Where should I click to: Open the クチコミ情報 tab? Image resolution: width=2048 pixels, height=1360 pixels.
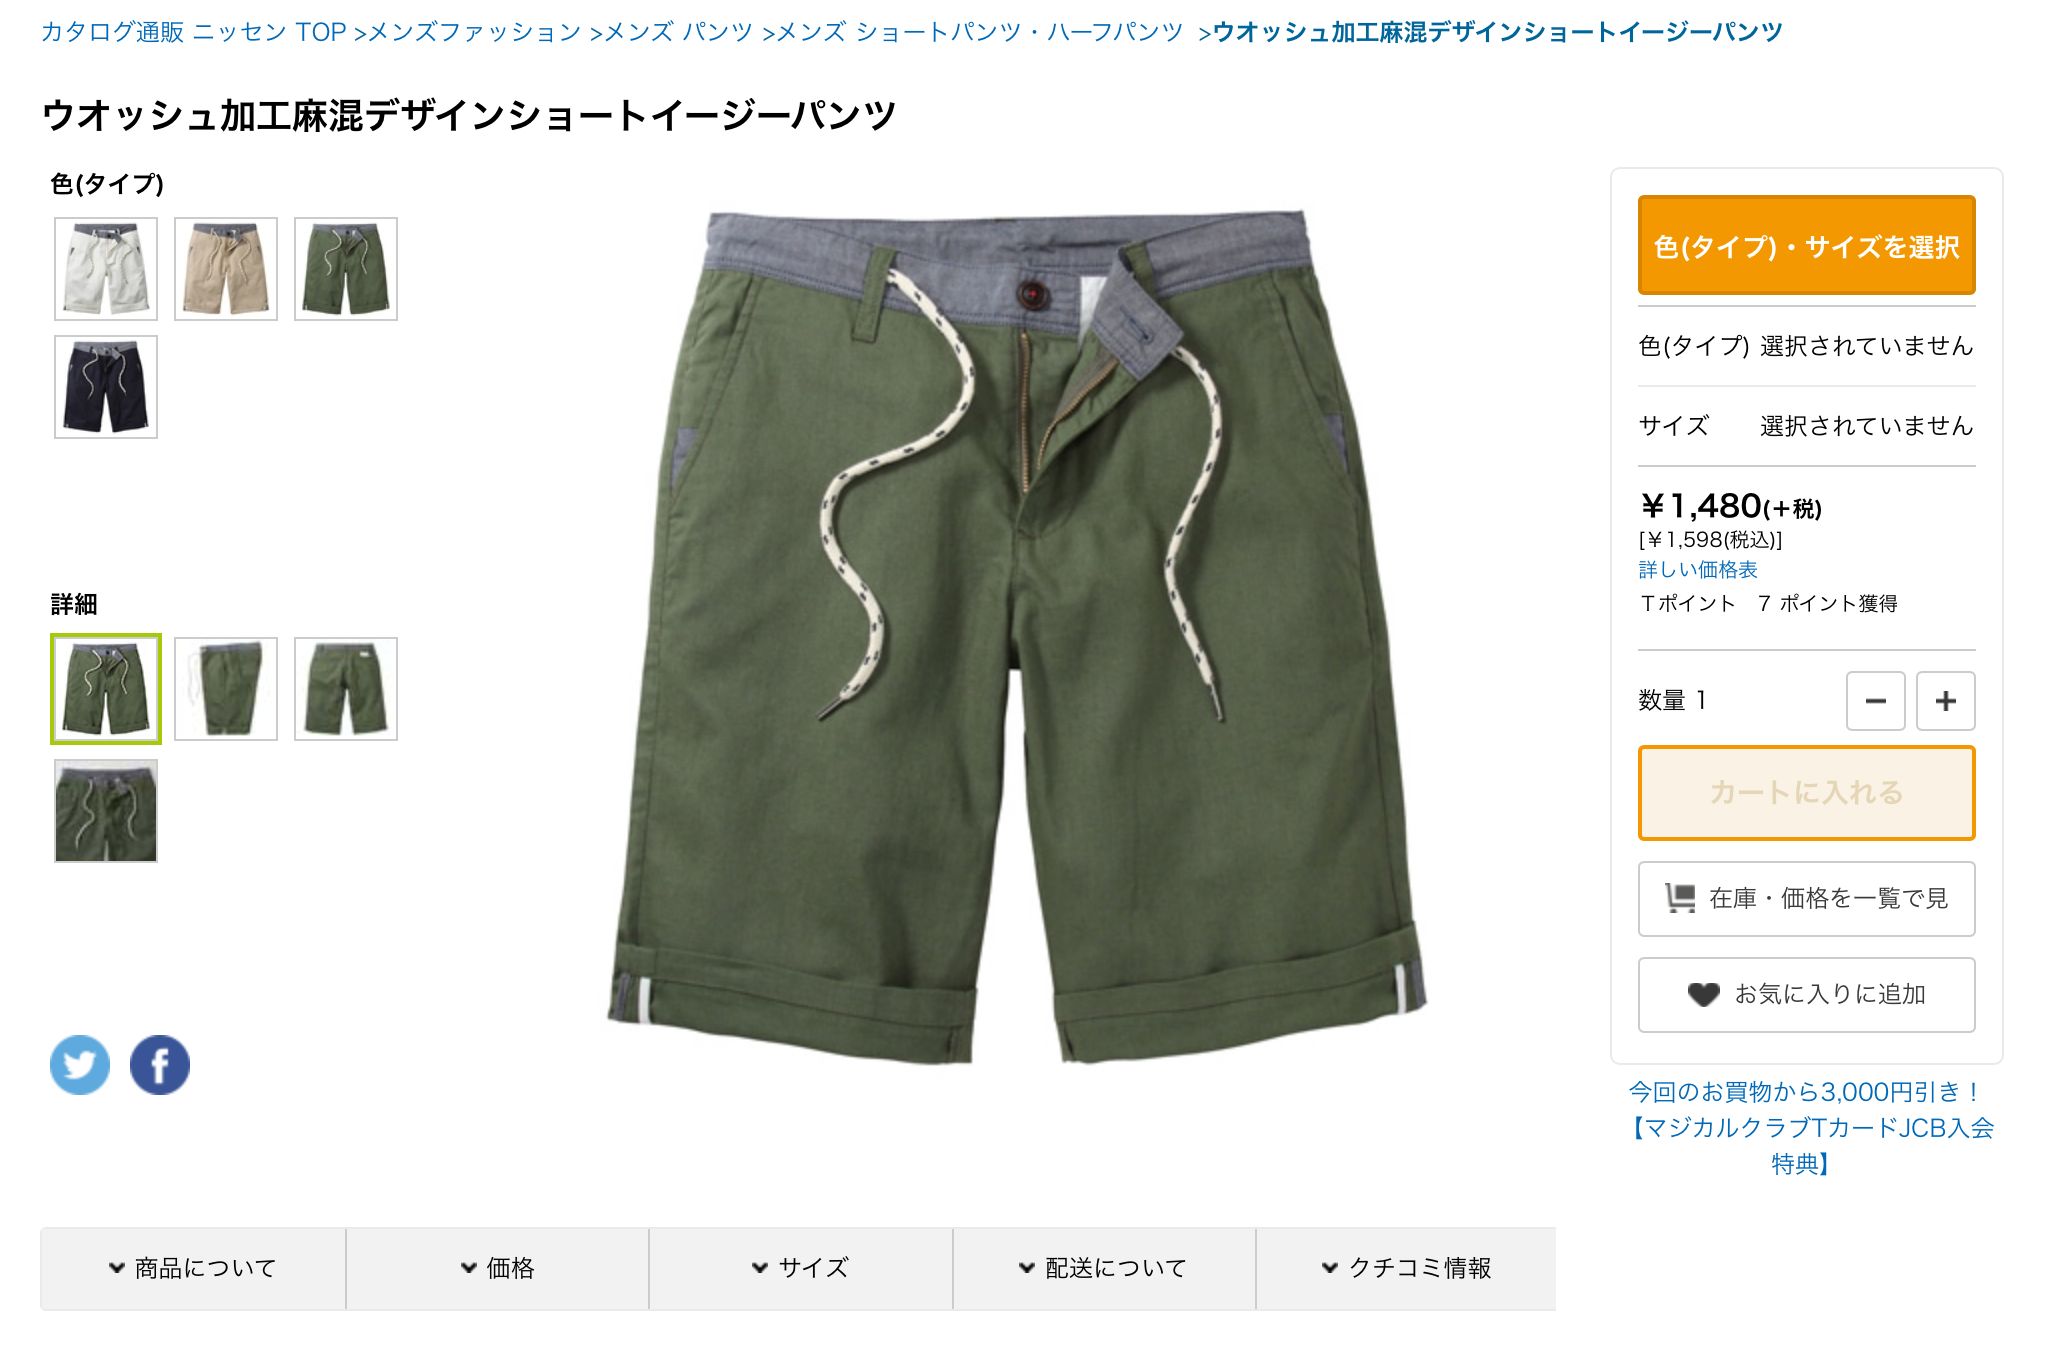[1406, 1268]
